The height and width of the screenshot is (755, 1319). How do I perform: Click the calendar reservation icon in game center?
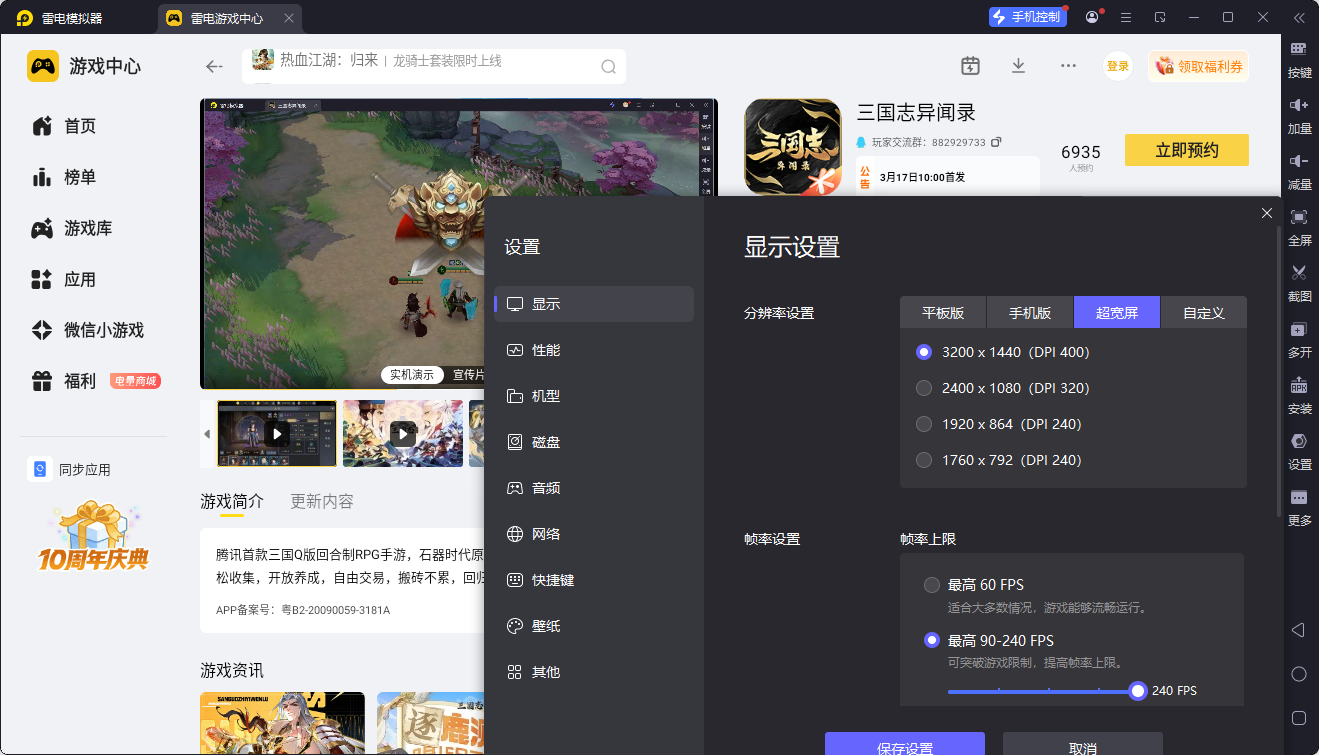click(x=970, y=66)
